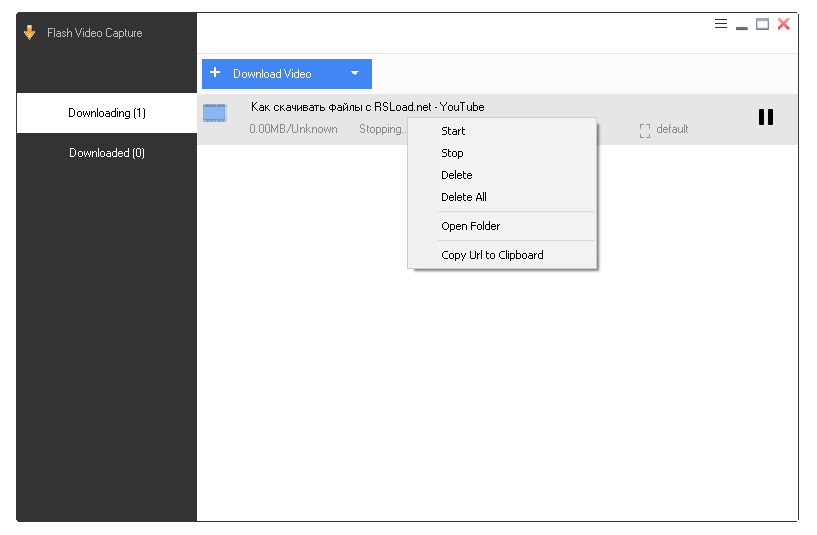Pause the current download
Viewport: 817px width, 535px height.
click(766, 117)
